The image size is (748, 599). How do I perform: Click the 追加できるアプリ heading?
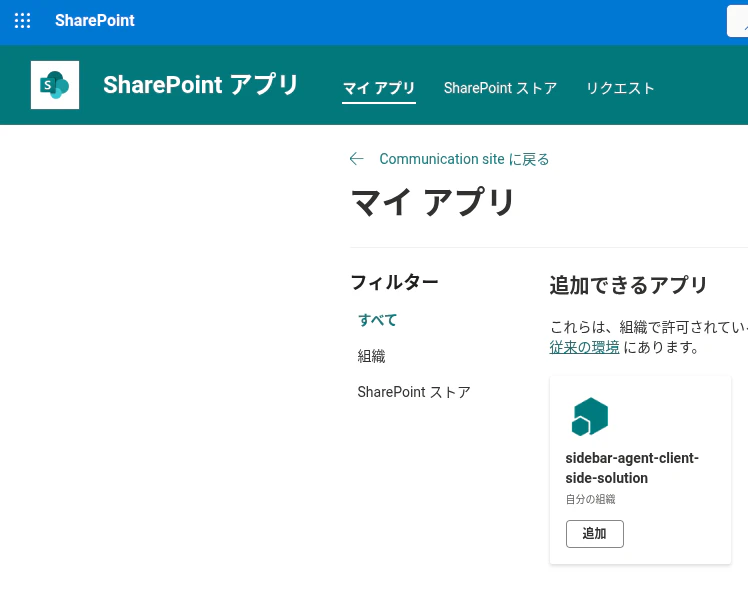tap(628, 285)
